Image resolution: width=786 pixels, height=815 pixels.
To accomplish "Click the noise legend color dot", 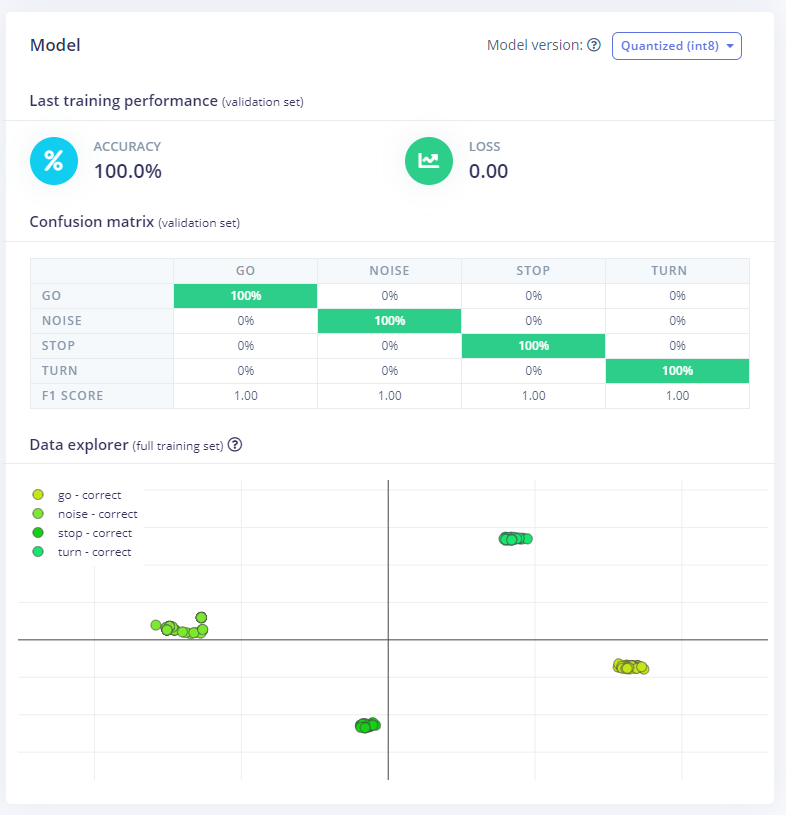I will pyautogui.click(x=38, y=514).
